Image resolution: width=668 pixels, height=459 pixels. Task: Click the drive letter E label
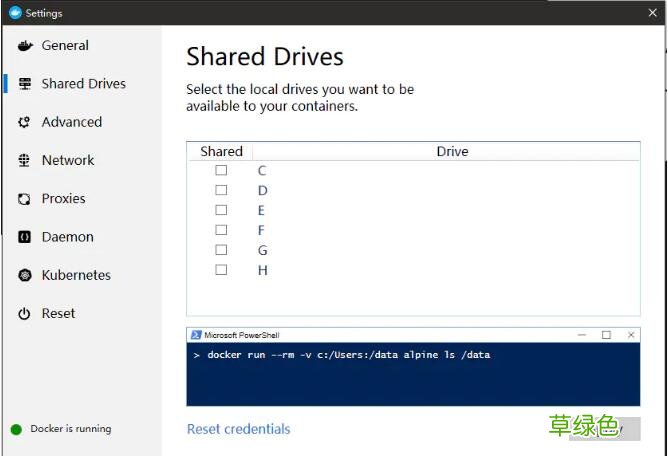pos(261,211)
